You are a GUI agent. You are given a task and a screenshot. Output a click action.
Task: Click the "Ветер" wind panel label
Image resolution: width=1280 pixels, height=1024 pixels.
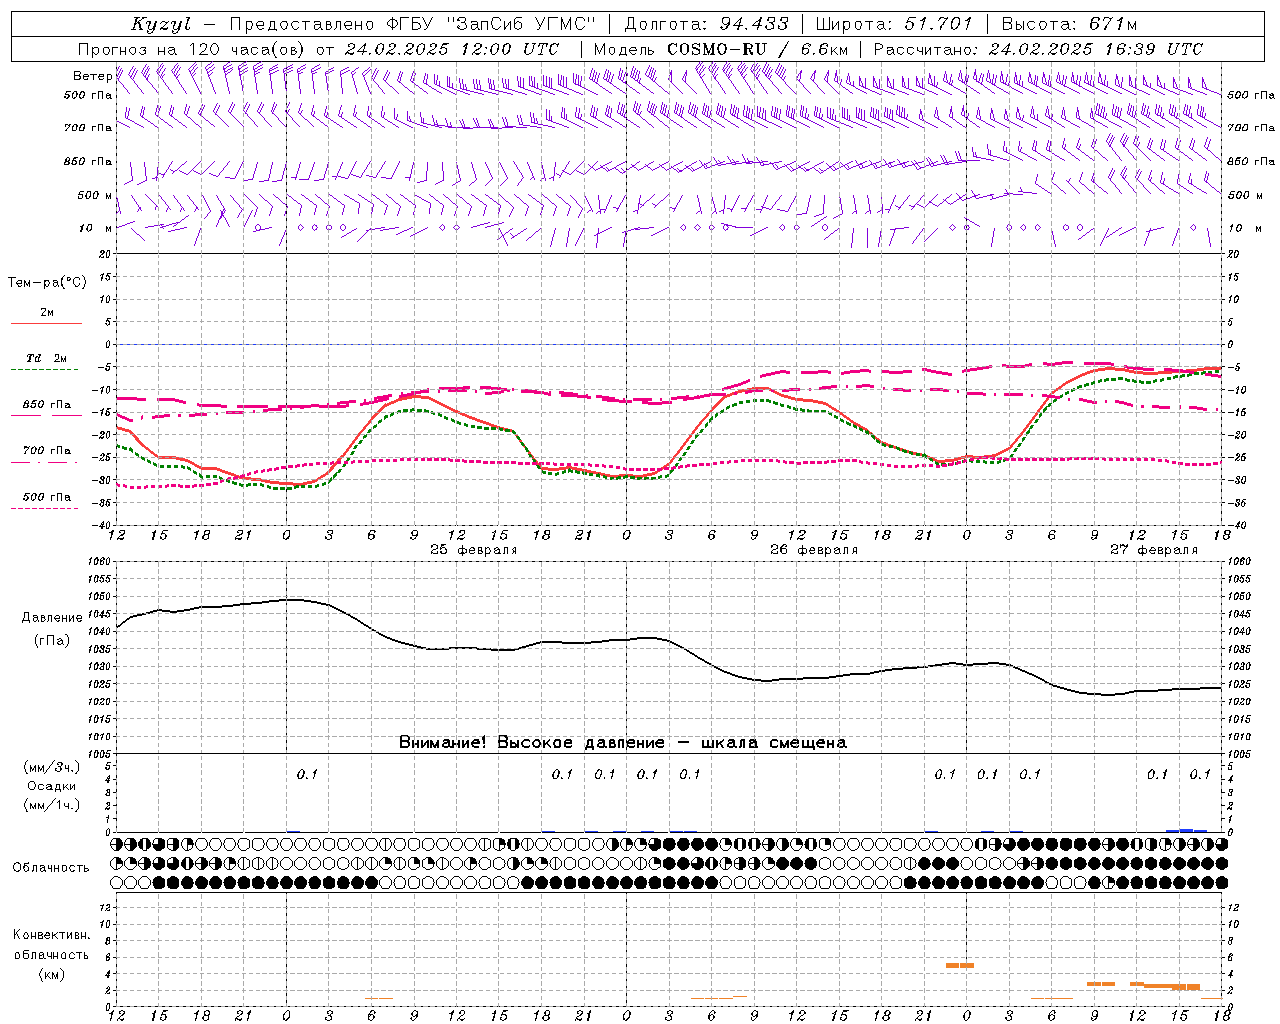pyautogui.click(x=92, y=76)
